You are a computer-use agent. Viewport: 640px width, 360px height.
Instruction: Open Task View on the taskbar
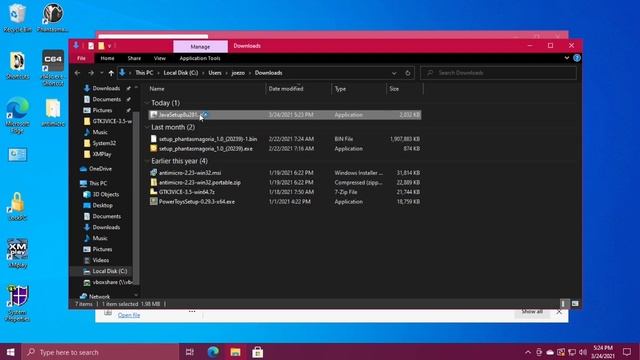tap(190, 352)
